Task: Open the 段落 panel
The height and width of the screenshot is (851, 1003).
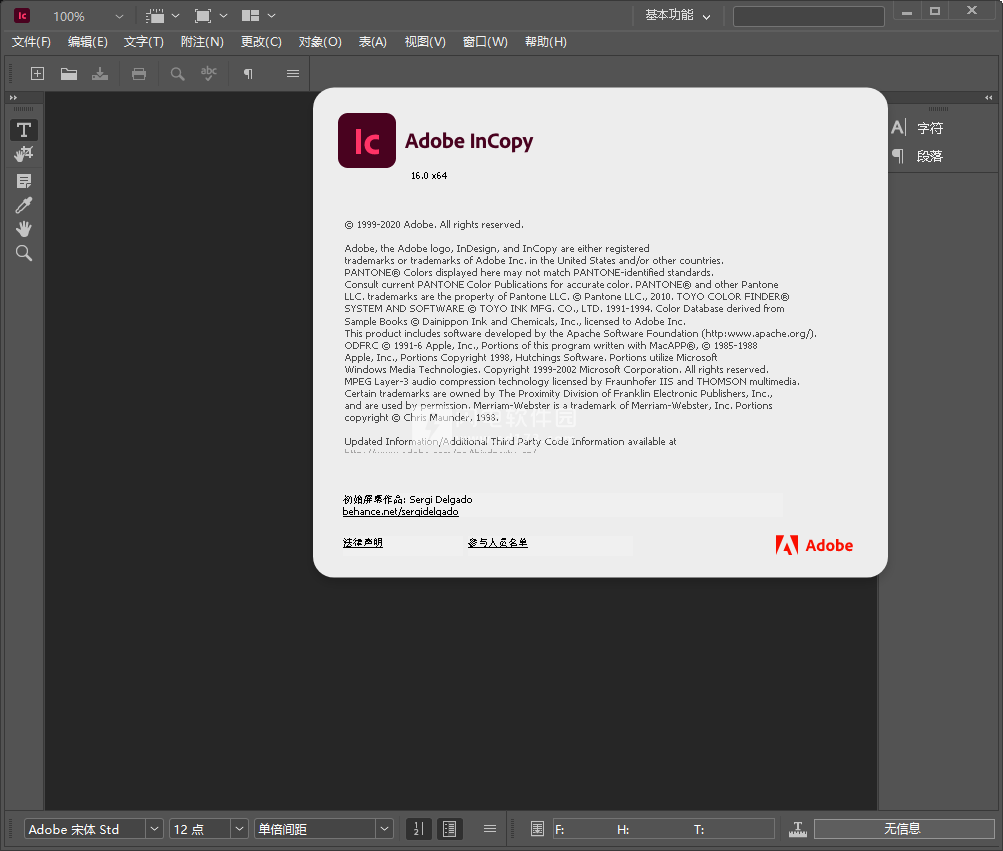Action: [x=918, y=156]
